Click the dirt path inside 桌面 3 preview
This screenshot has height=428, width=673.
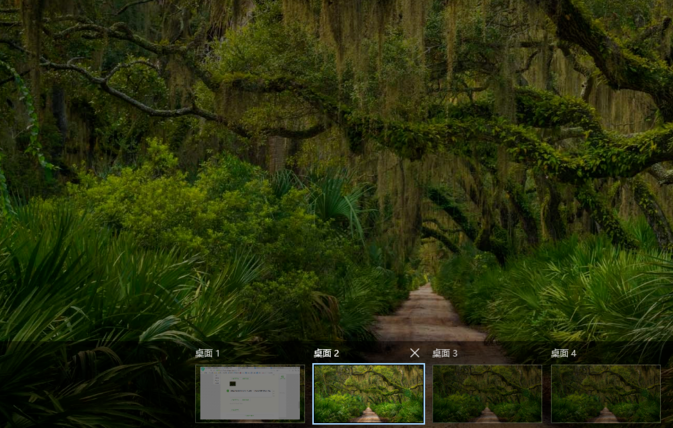pos(487,414)
